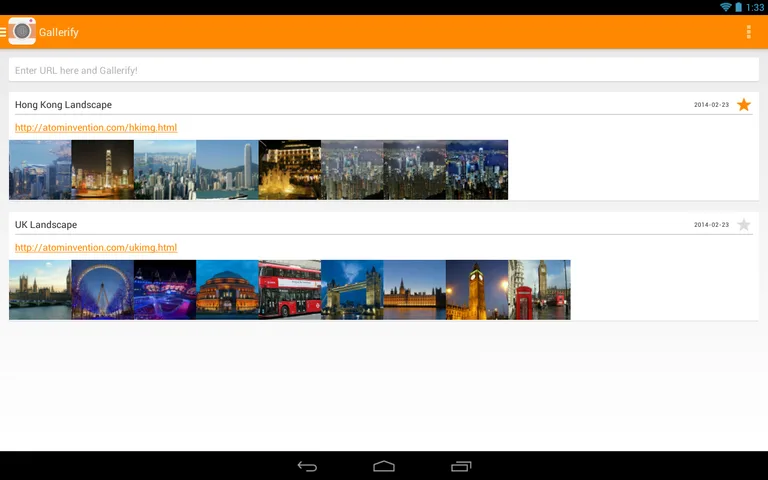
Task: Tap the Android recent apps button
Action: coord(461,466)
